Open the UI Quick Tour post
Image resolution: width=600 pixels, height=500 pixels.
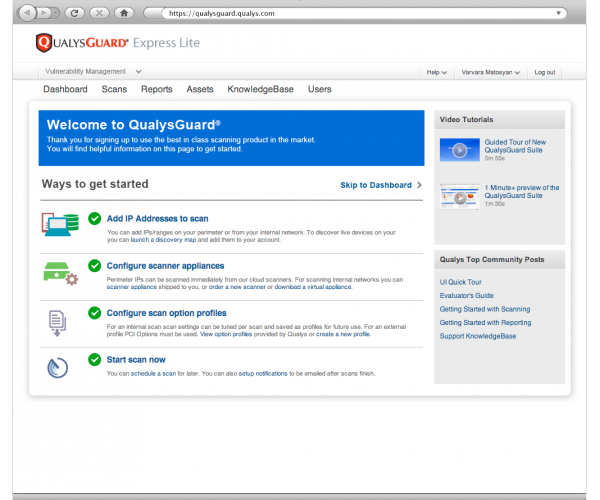460,282
